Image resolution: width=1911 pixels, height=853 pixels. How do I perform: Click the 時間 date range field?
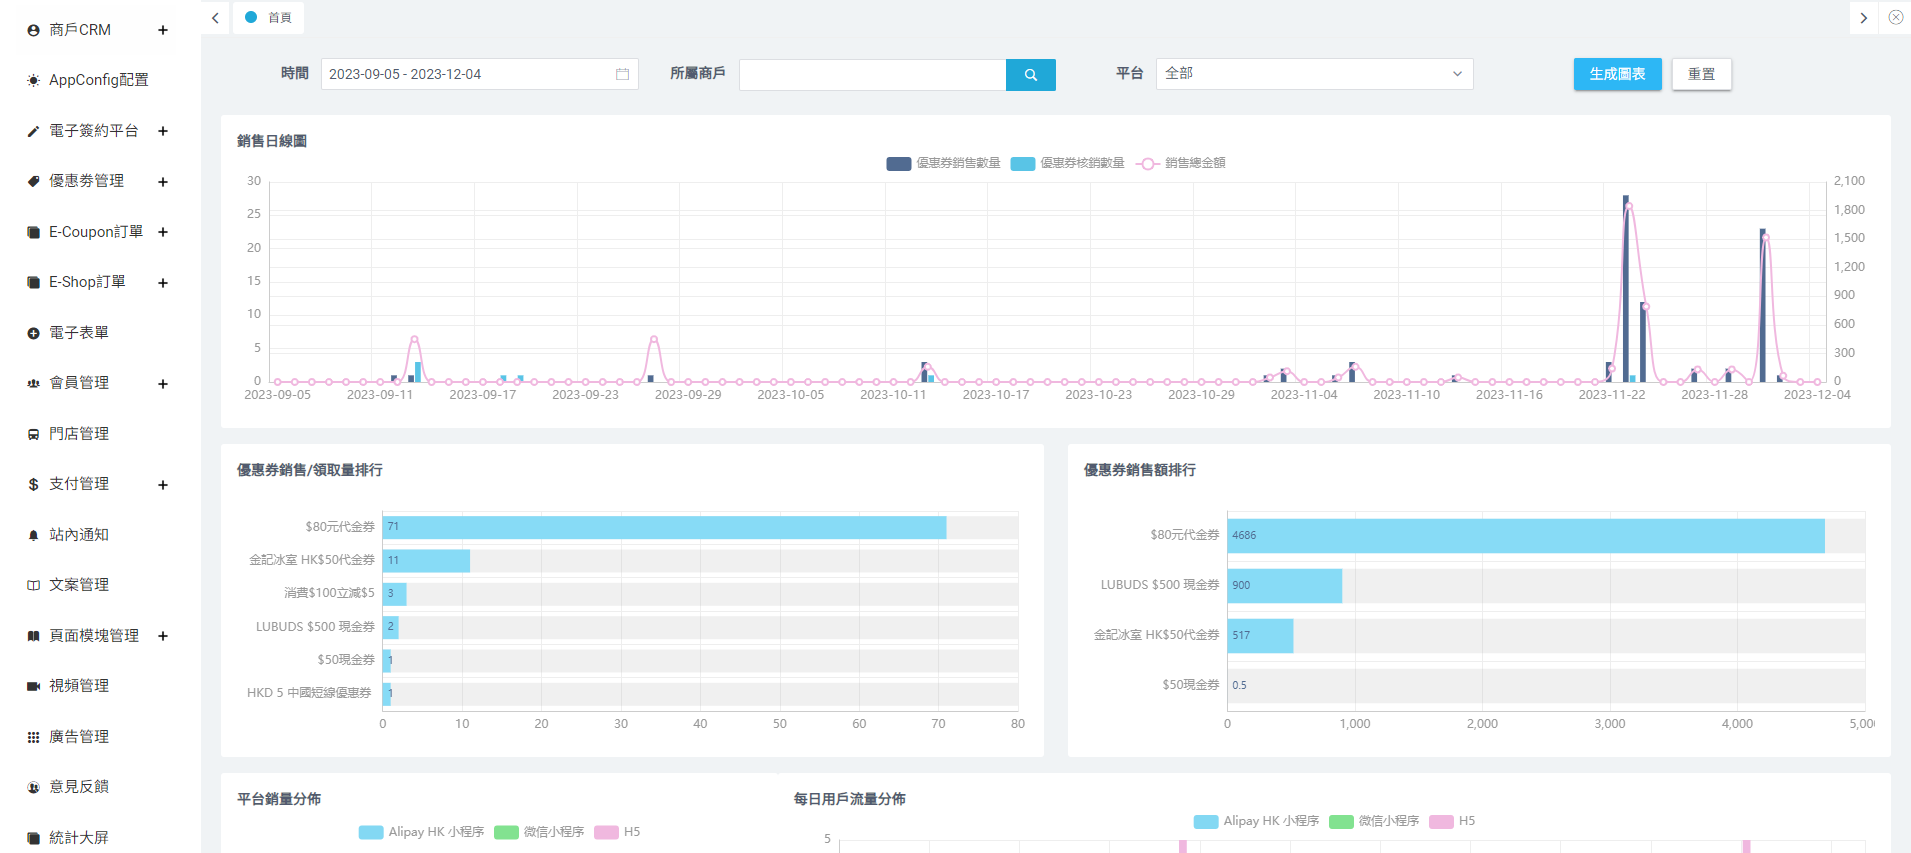479,74
